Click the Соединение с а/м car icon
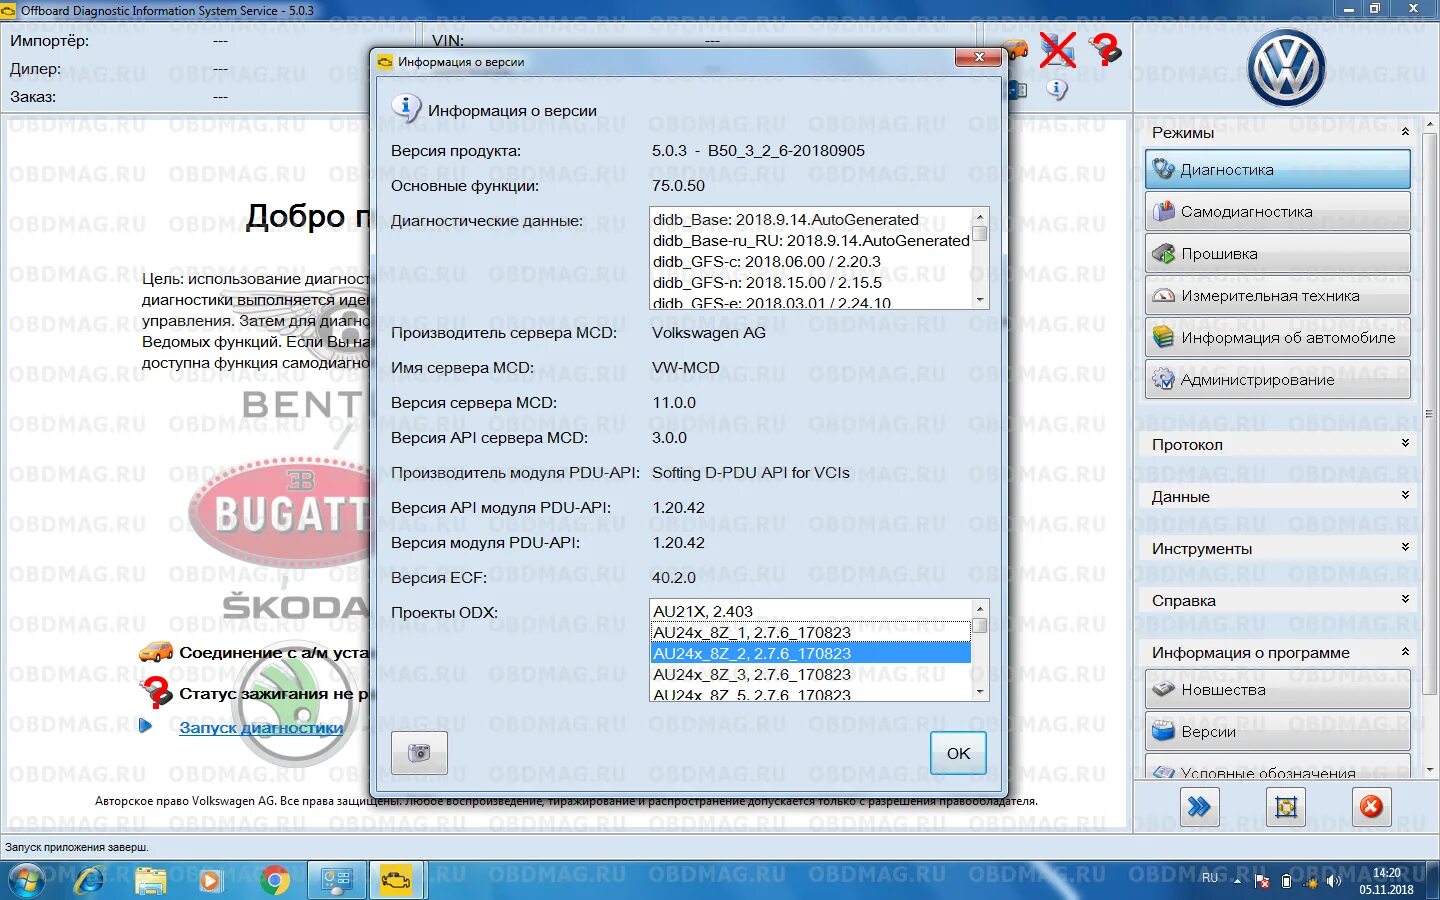1440x900 pixels. click(x=156, y=652)
